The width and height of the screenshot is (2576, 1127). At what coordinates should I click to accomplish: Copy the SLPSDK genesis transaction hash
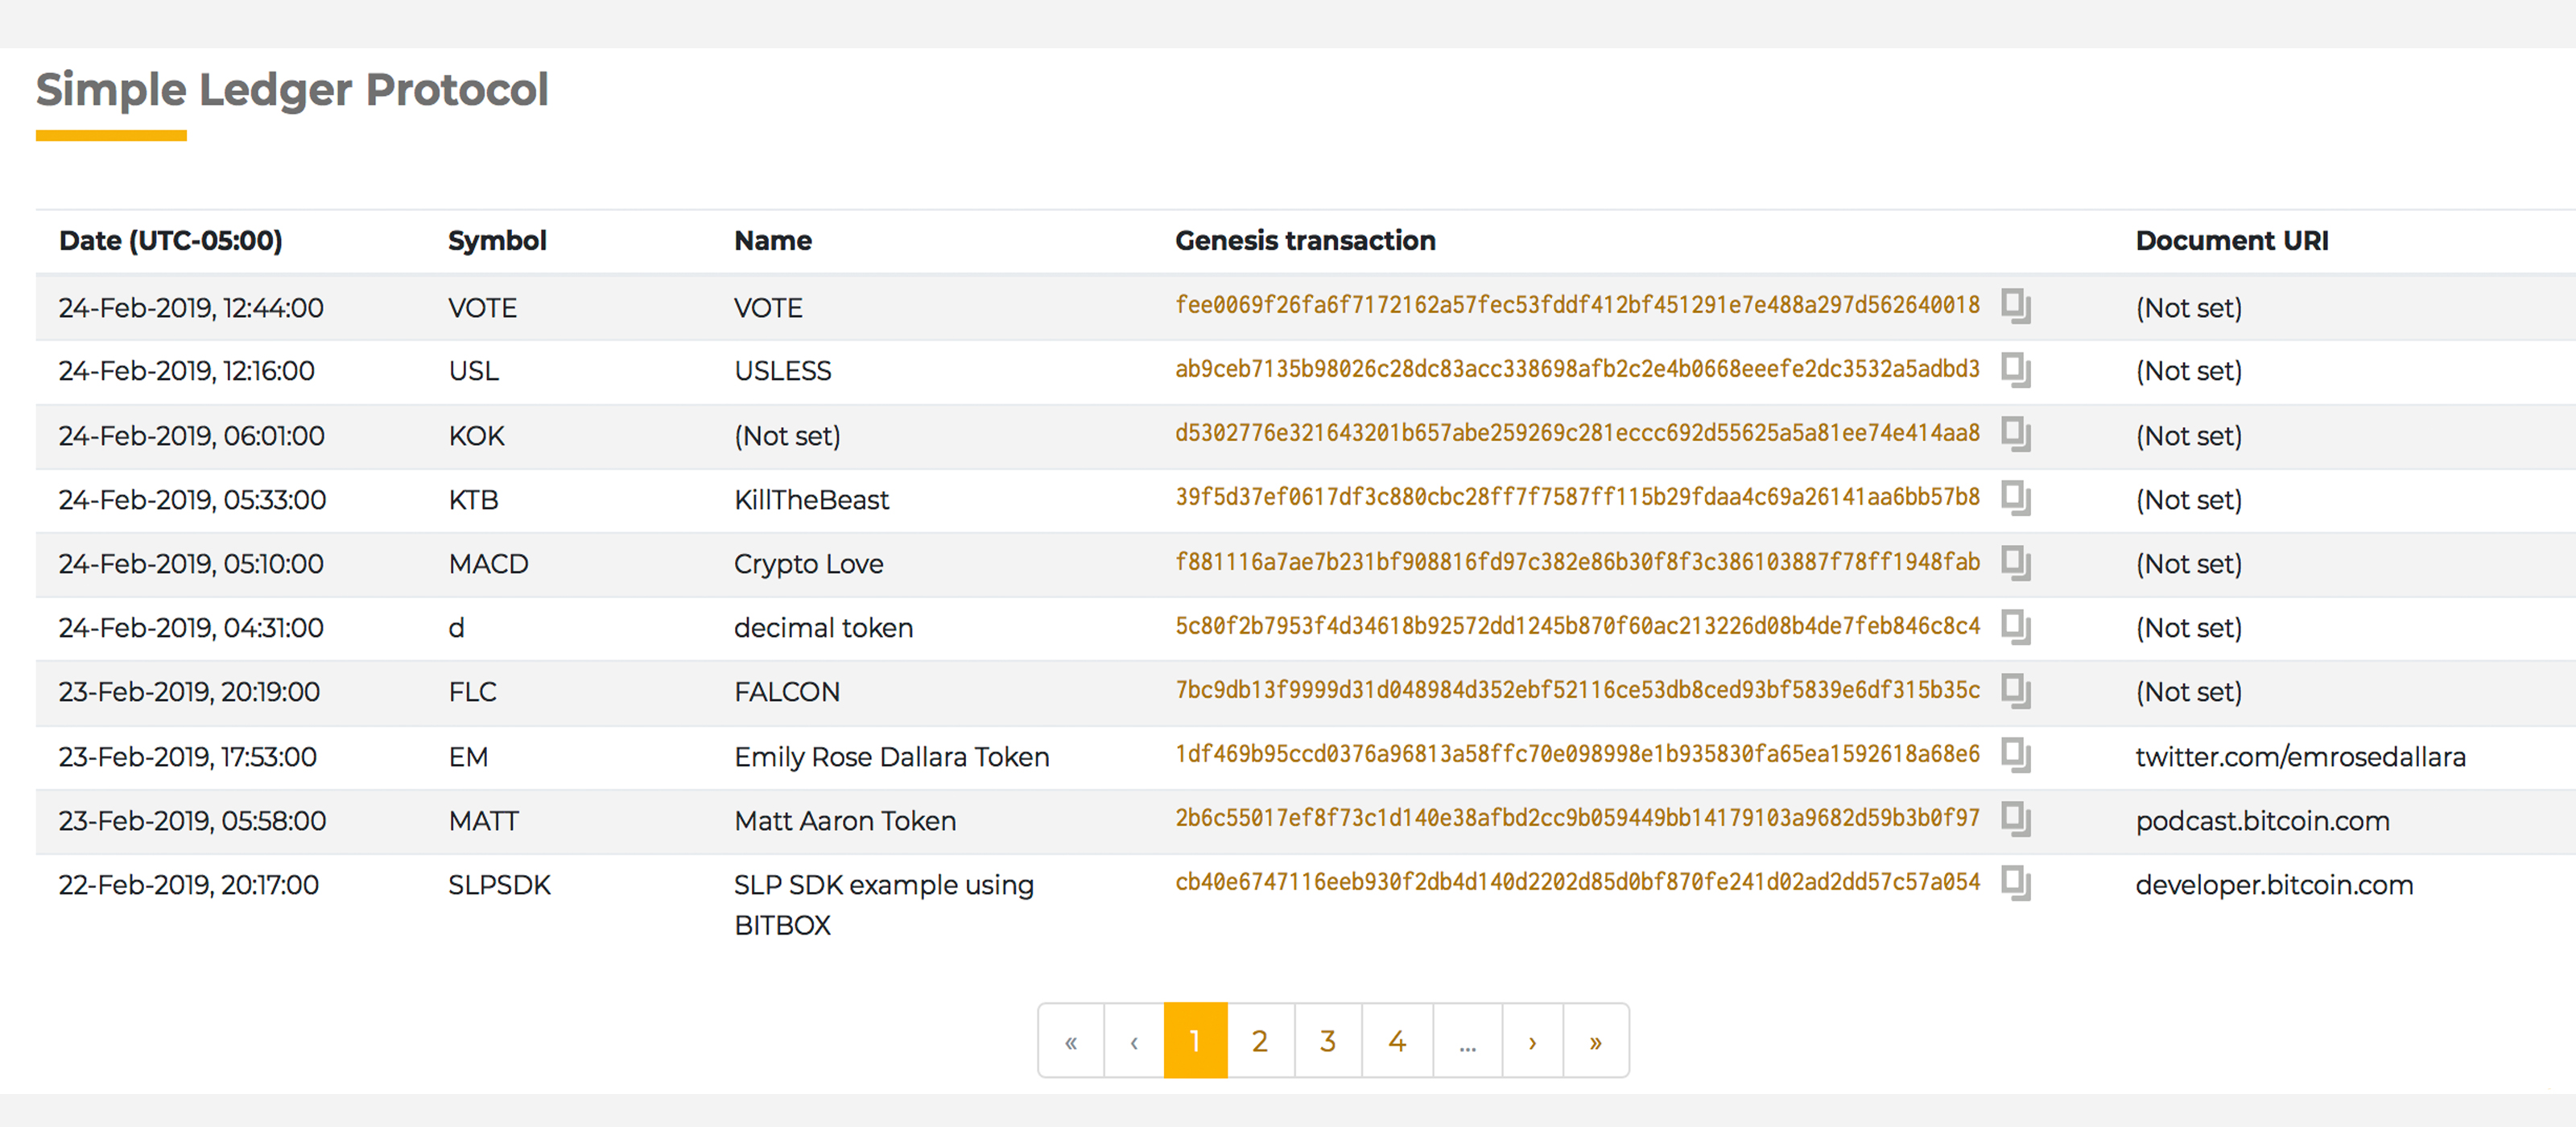(2016, 883)
